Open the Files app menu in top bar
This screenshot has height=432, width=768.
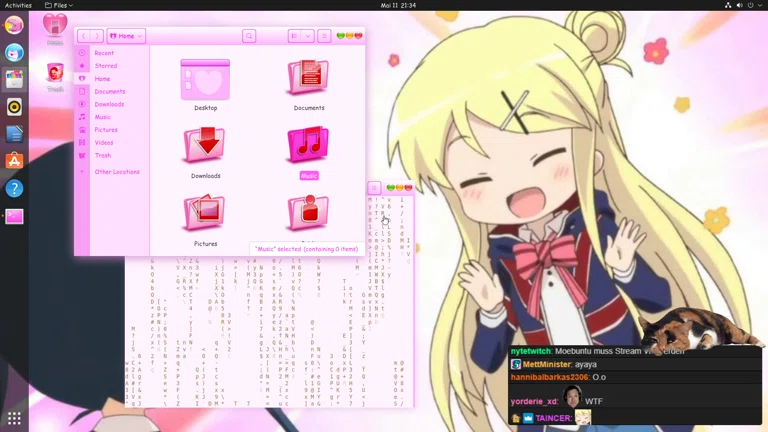59,5
